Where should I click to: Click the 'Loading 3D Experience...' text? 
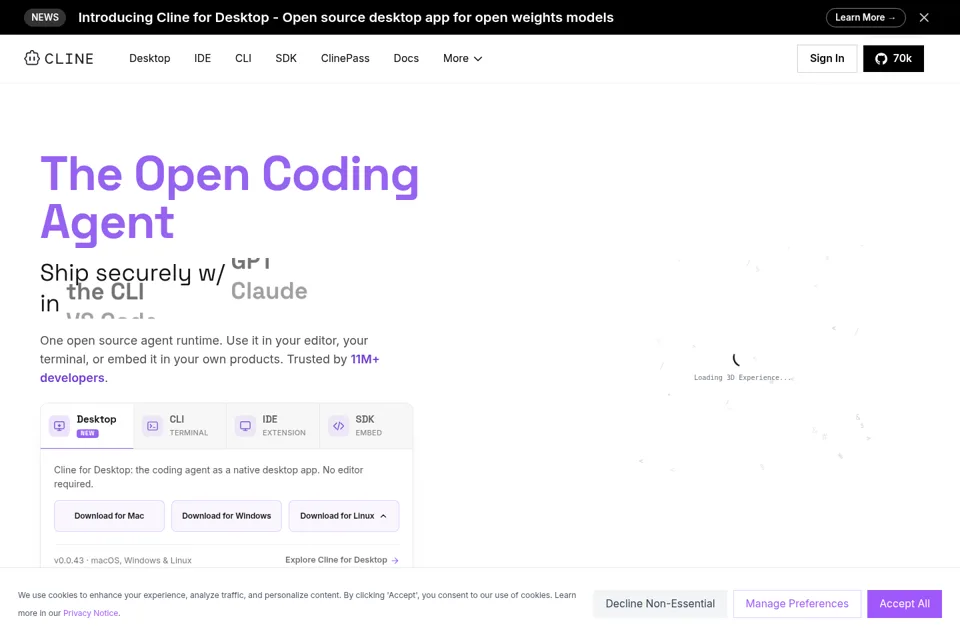(x=743, y=377)
